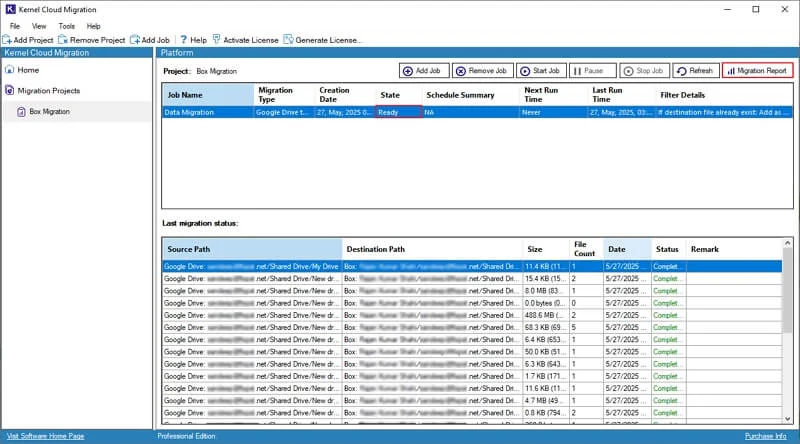Click the Home icon in sidebar

pyautogui.click(x=9, y=69)
